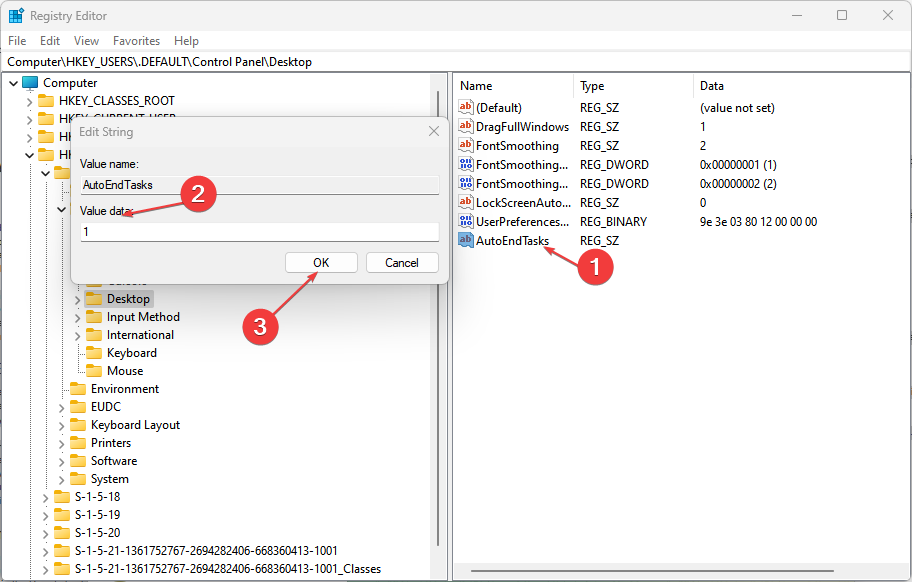Viewport: 912px width, 582px height.
Task: Expand the Desktop key
Action: click(x=77, y=300)
